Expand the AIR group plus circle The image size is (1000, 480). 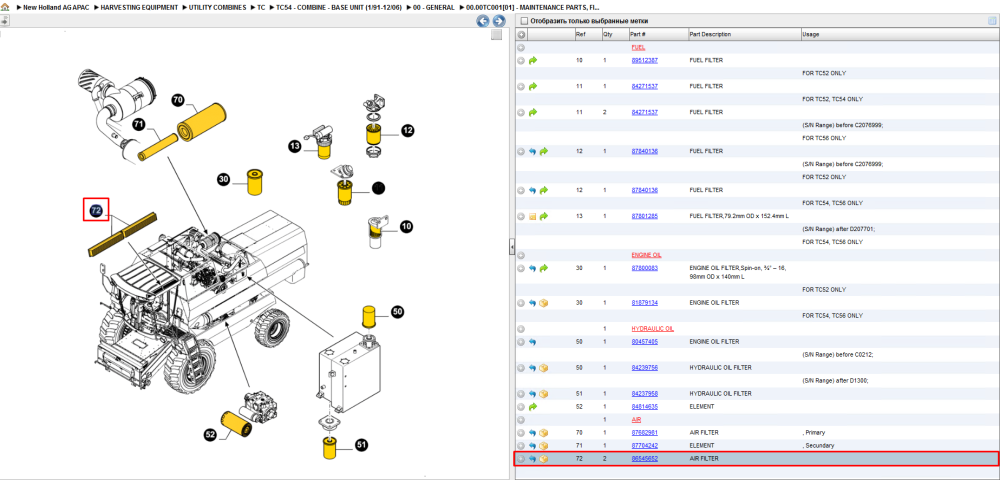(x=521, y=420)
